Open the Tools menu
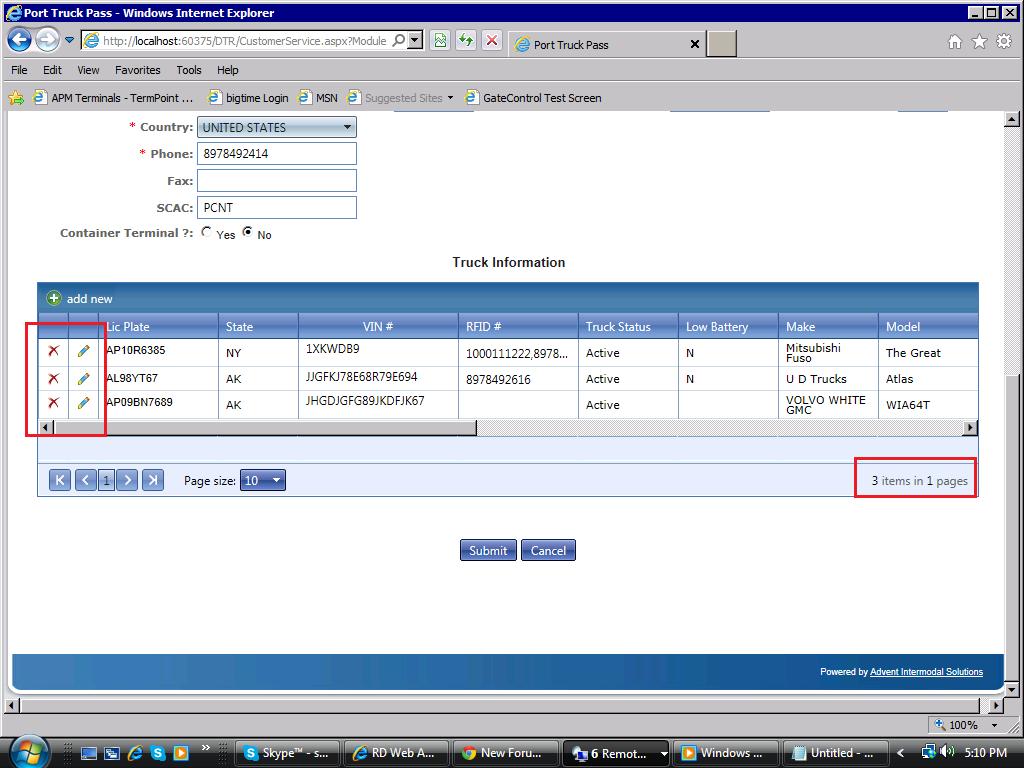The width and height of the screenshot is (1024, 768). pyautogui.click(x=189, y=70)
